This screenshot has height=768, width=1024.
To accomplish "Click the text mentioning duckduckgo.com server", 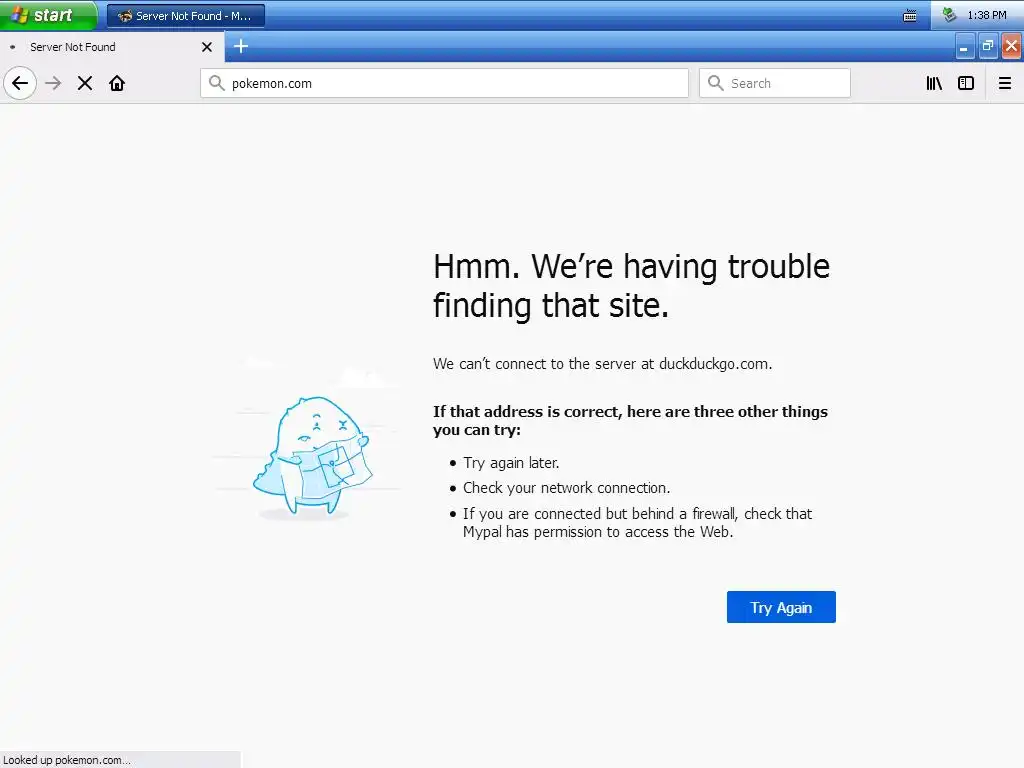I will (x=602, y=364).
